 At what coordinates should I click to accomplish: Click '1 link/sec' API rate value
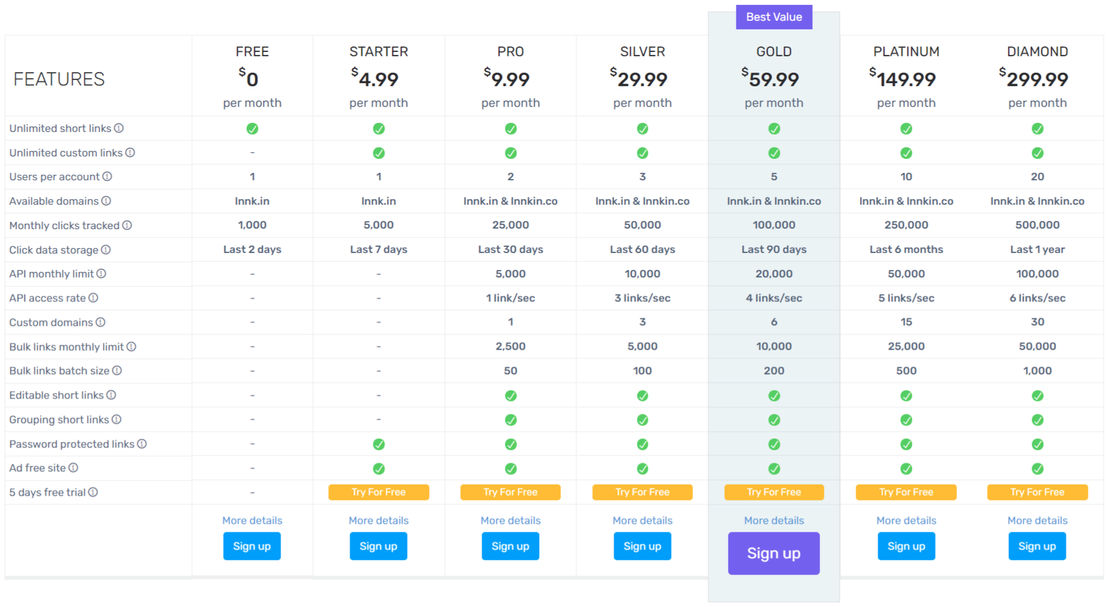(x=511, y=298)
